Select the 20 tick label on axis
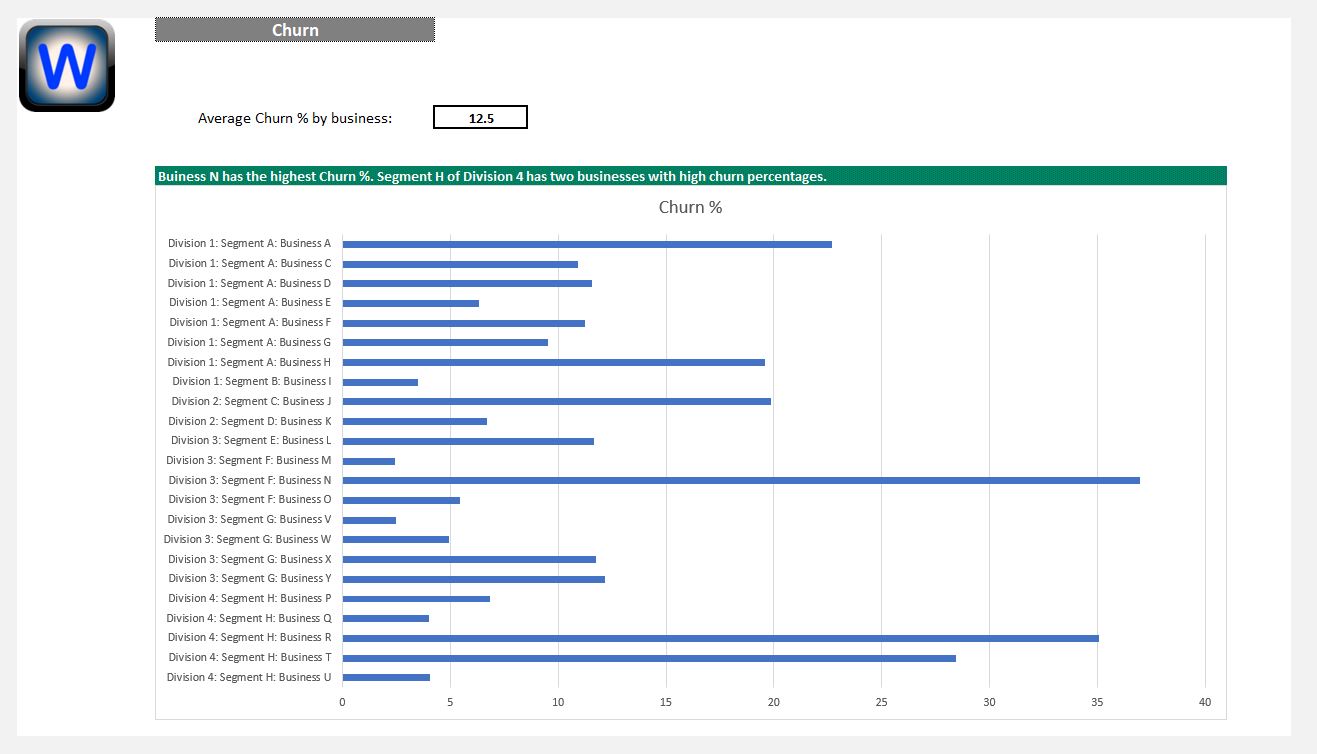 point(773,702)
